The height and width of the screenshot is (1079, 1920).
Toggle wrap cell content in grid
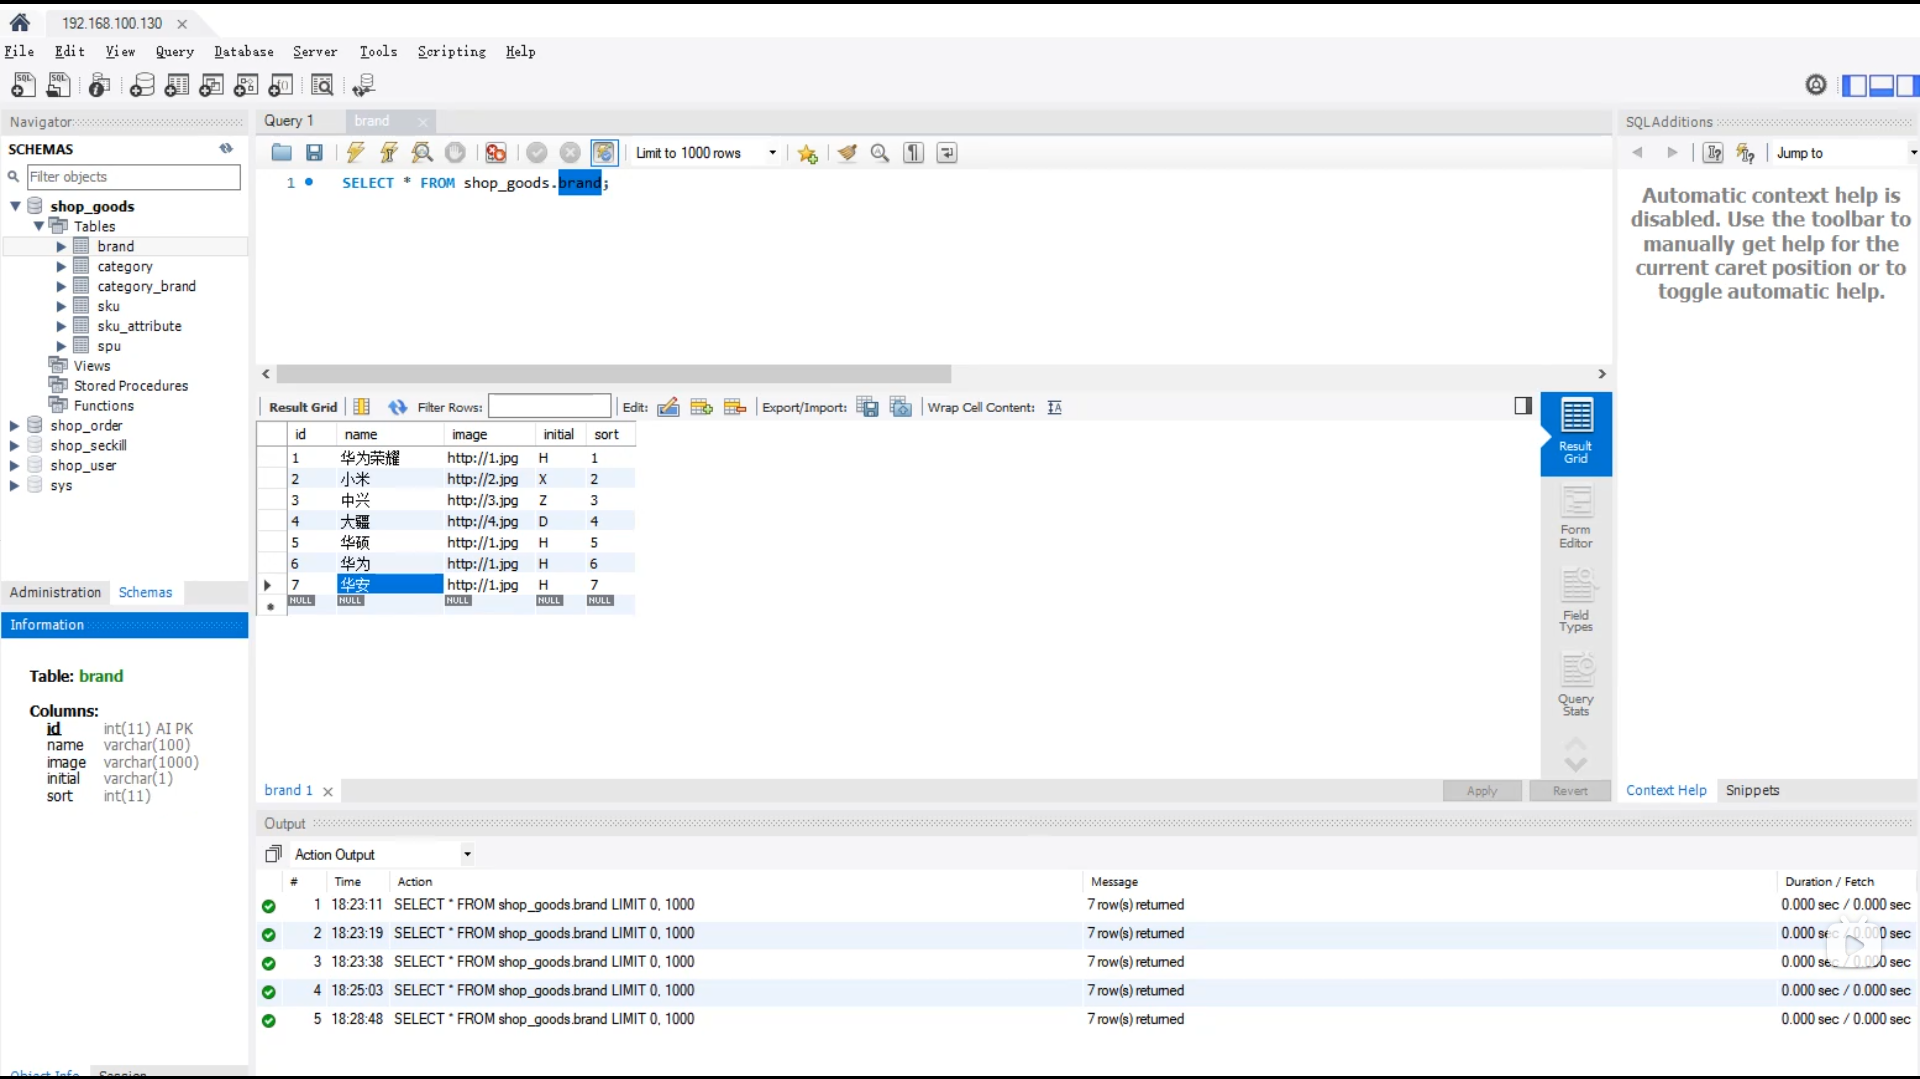point(1055,407)
